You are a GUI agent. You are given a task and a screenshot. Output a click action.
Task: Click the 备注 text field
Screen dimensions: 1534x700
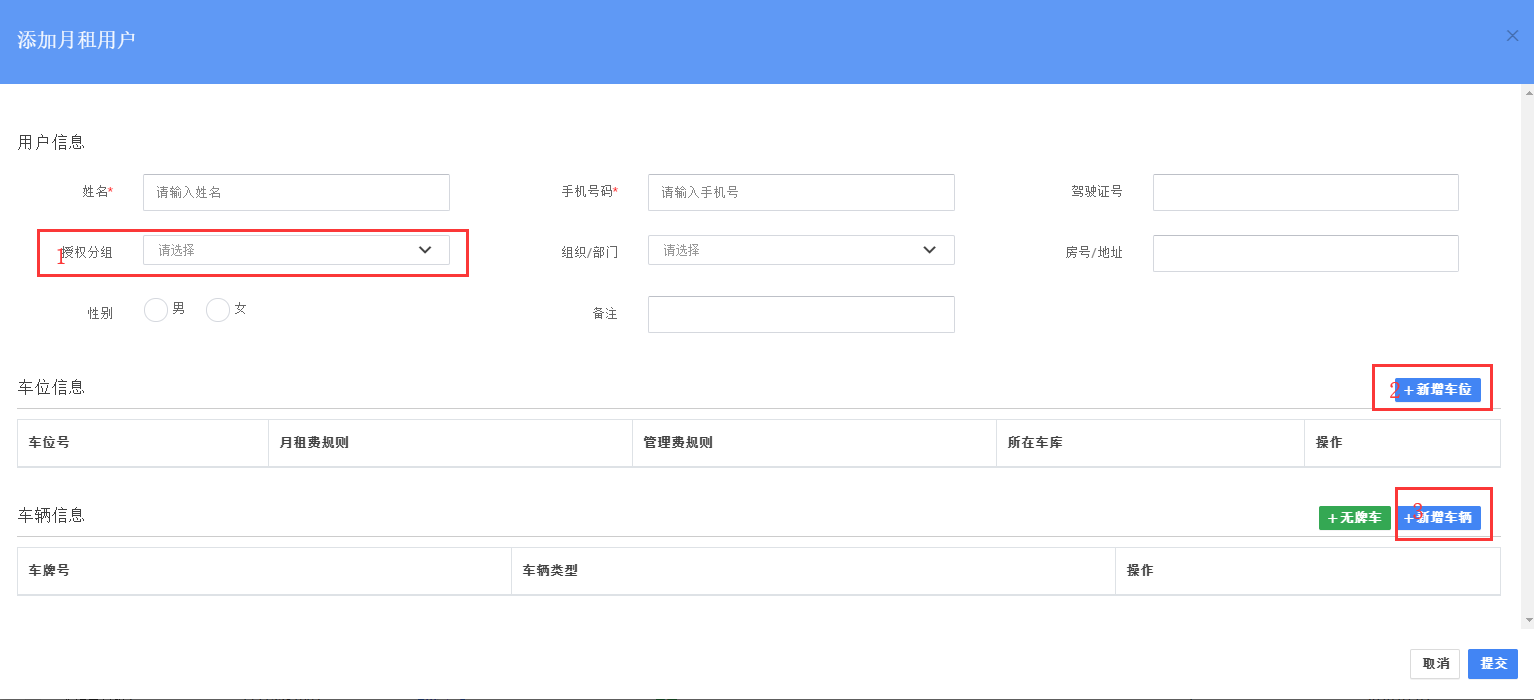(x=801, y=314)
